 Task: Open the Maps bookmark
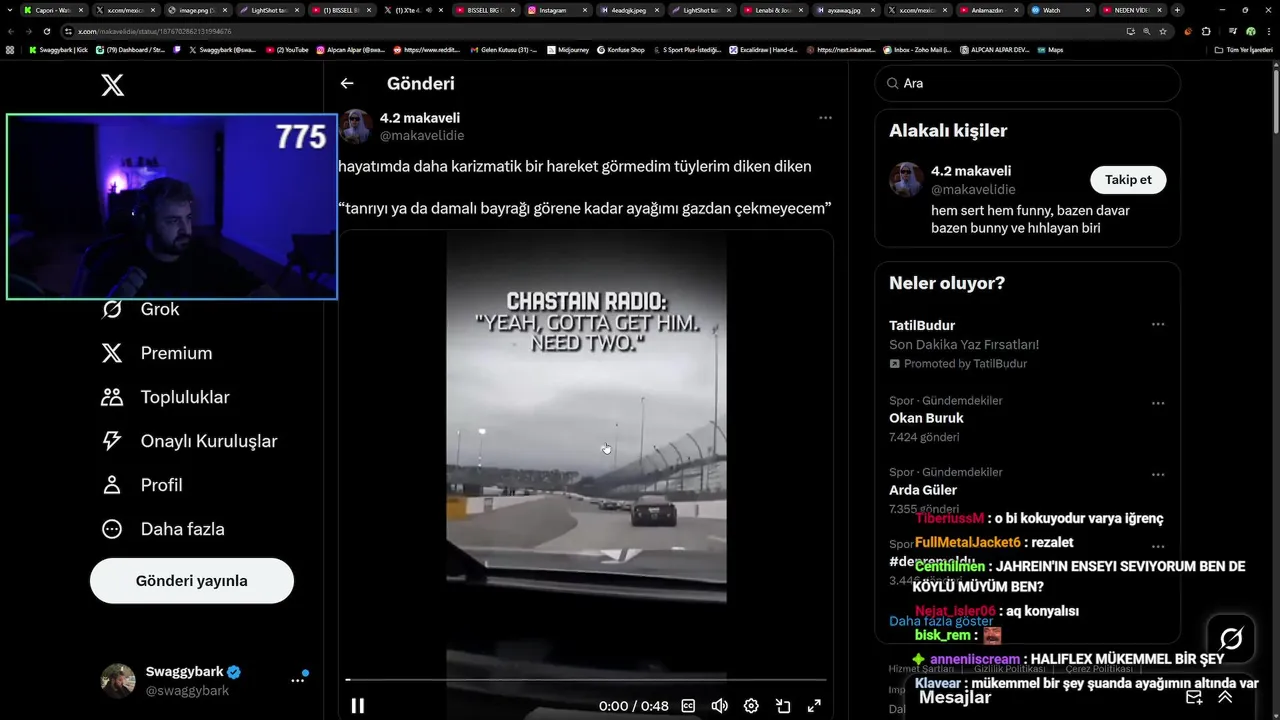click(x=1050, y=49)
